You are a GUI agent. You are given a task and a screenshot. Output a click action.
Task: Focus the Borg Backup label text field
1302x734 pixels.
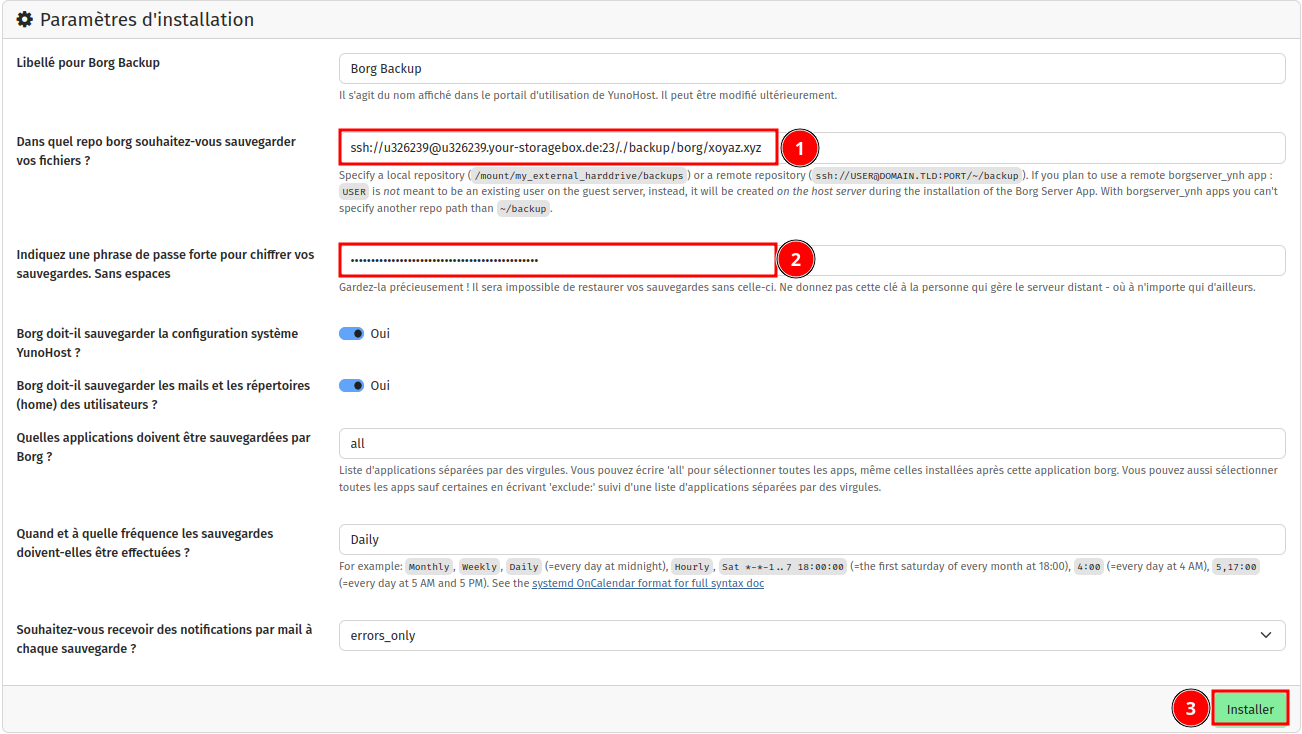click(x=811, y=69)
